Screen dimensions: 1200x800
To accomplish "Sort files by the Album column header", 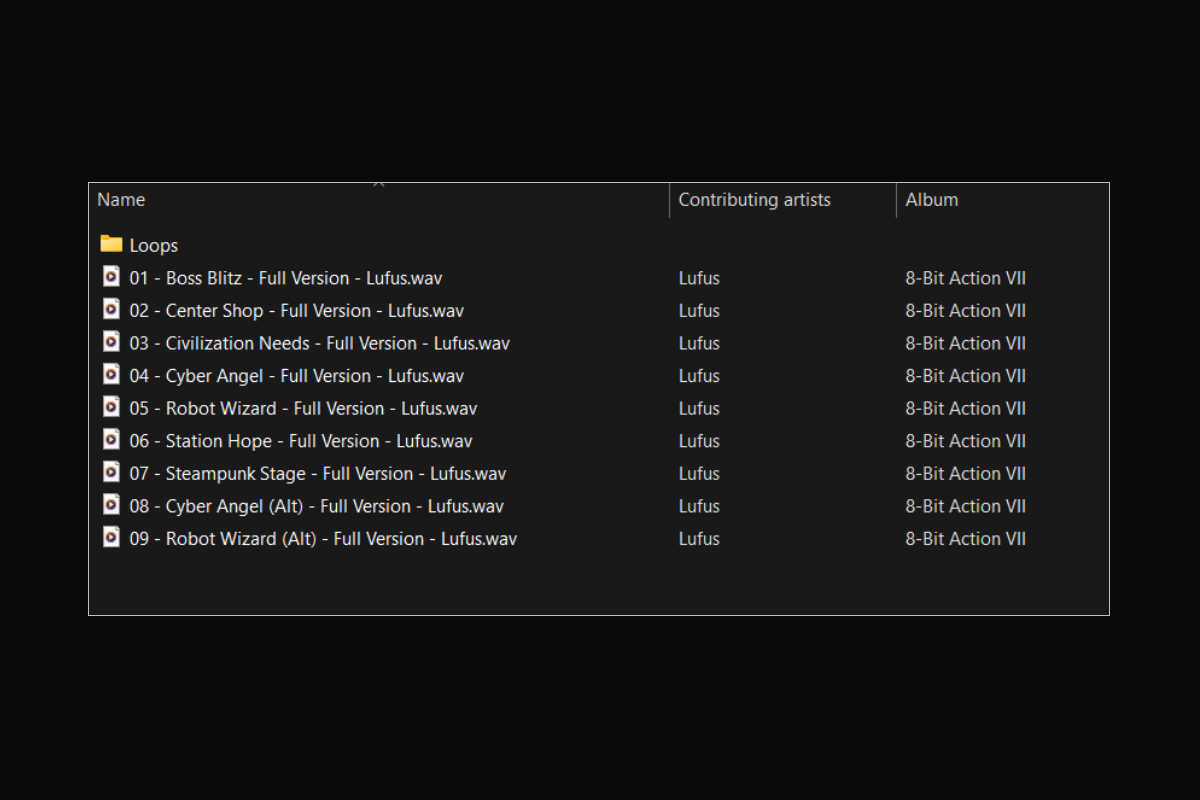I will [931, 200].
